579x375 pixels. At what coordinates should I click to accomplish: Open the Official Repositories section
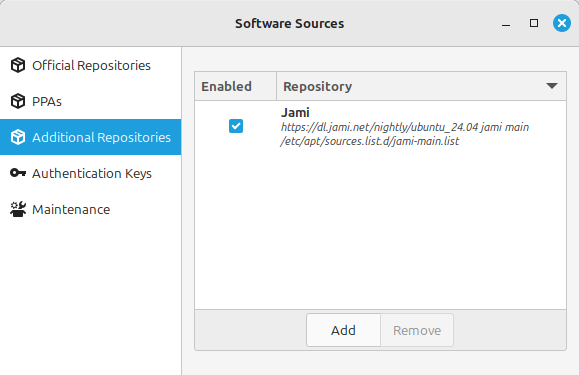click(90, 65)
